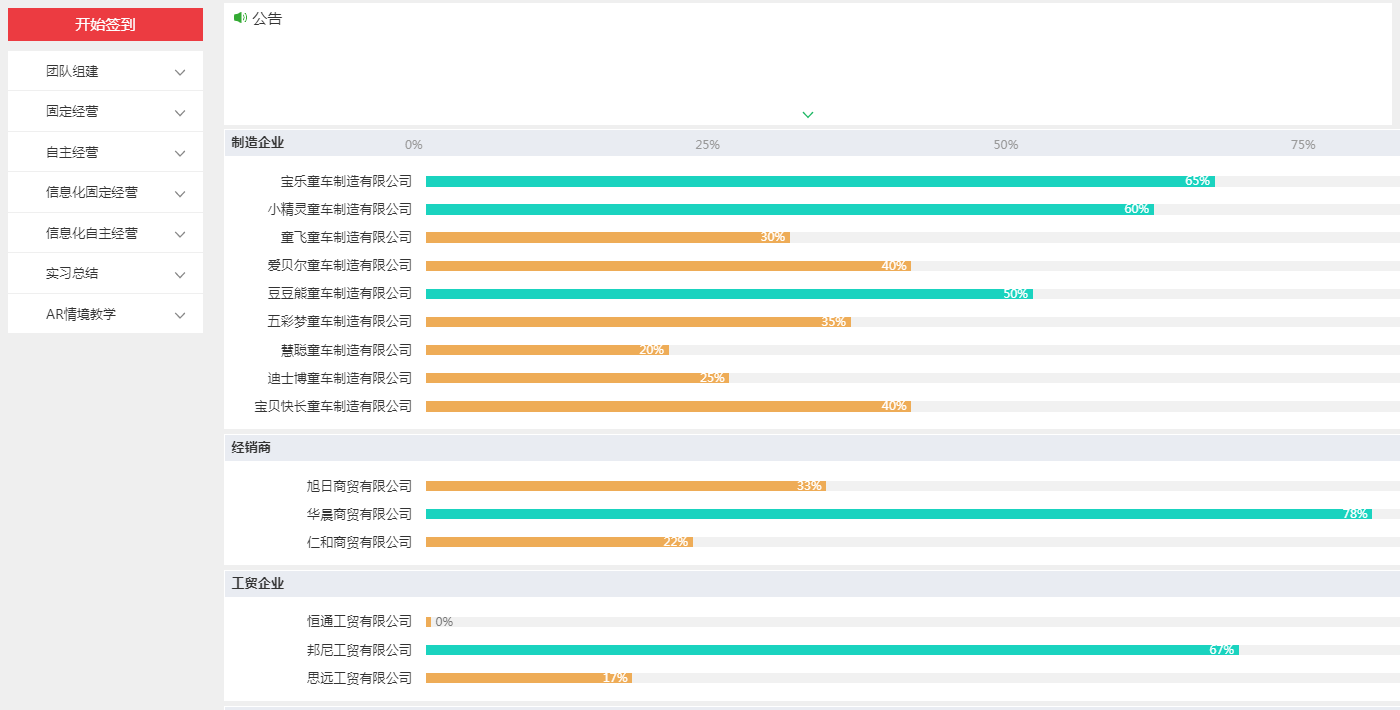Open the 信息化固定经营 menu item
Viewport: 1400px width, 710px height.
pyautogui.click(x=105, y=193)
